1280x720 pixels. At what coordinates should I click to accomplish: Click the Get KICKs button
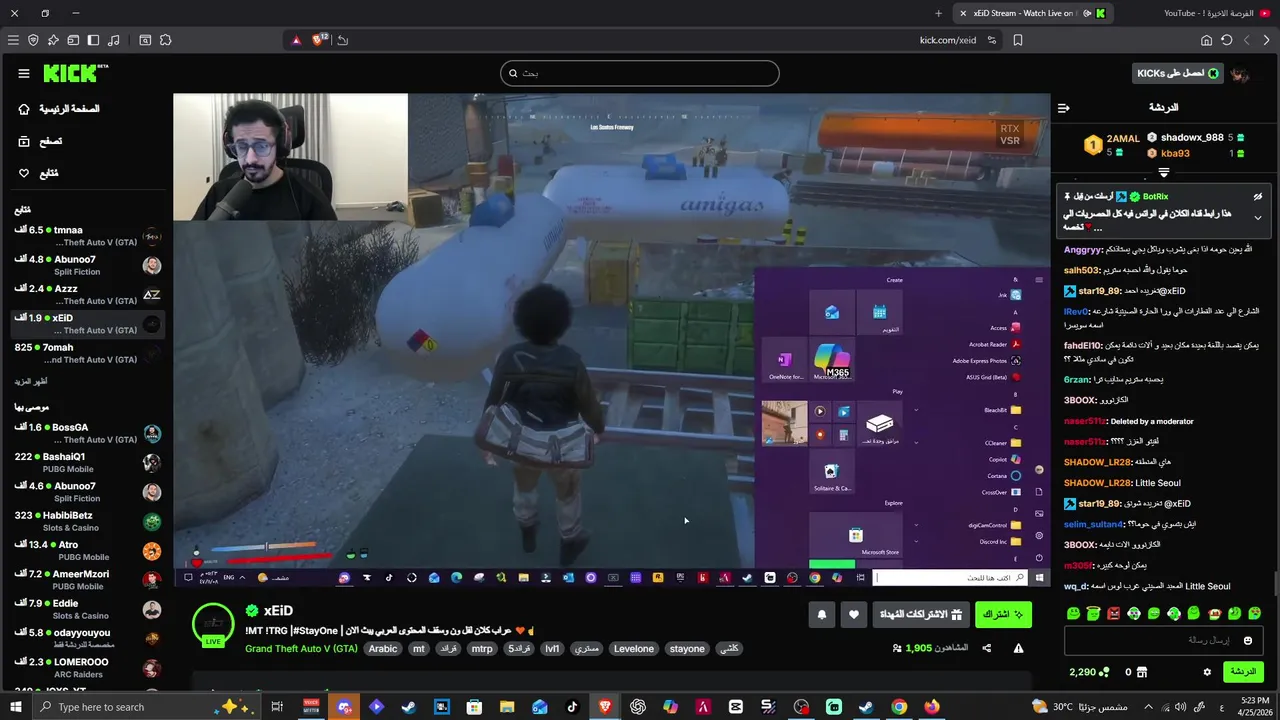(1178, 73)
